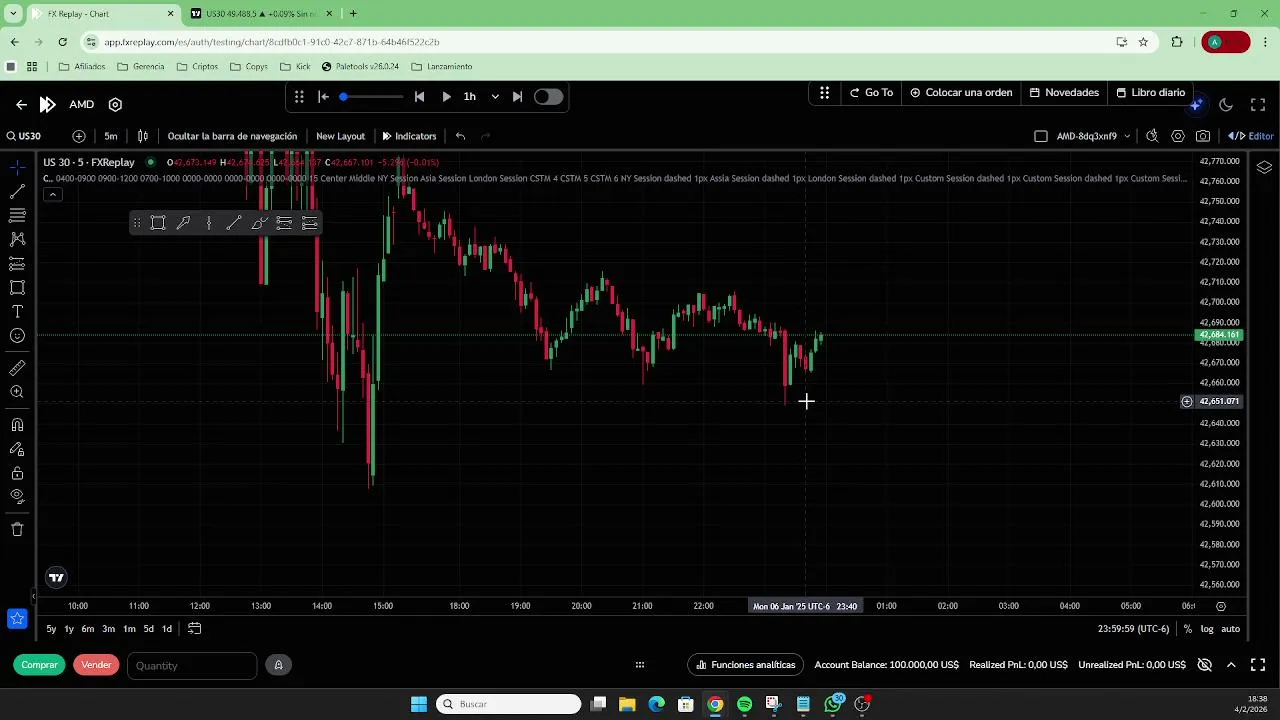Open chart settings hexagon icon near the camera
This screenshot has height=720, width=1280.
(1178, 136)
